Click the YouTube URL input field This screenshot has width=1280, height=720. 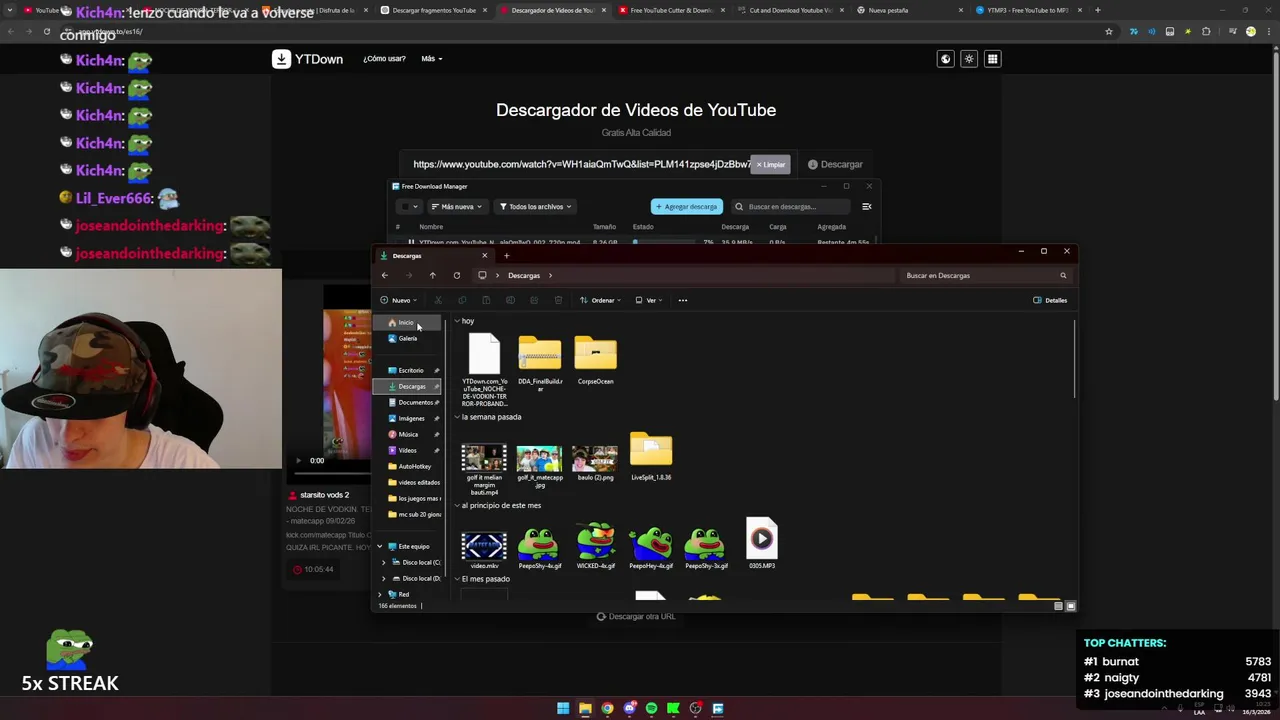580,164
